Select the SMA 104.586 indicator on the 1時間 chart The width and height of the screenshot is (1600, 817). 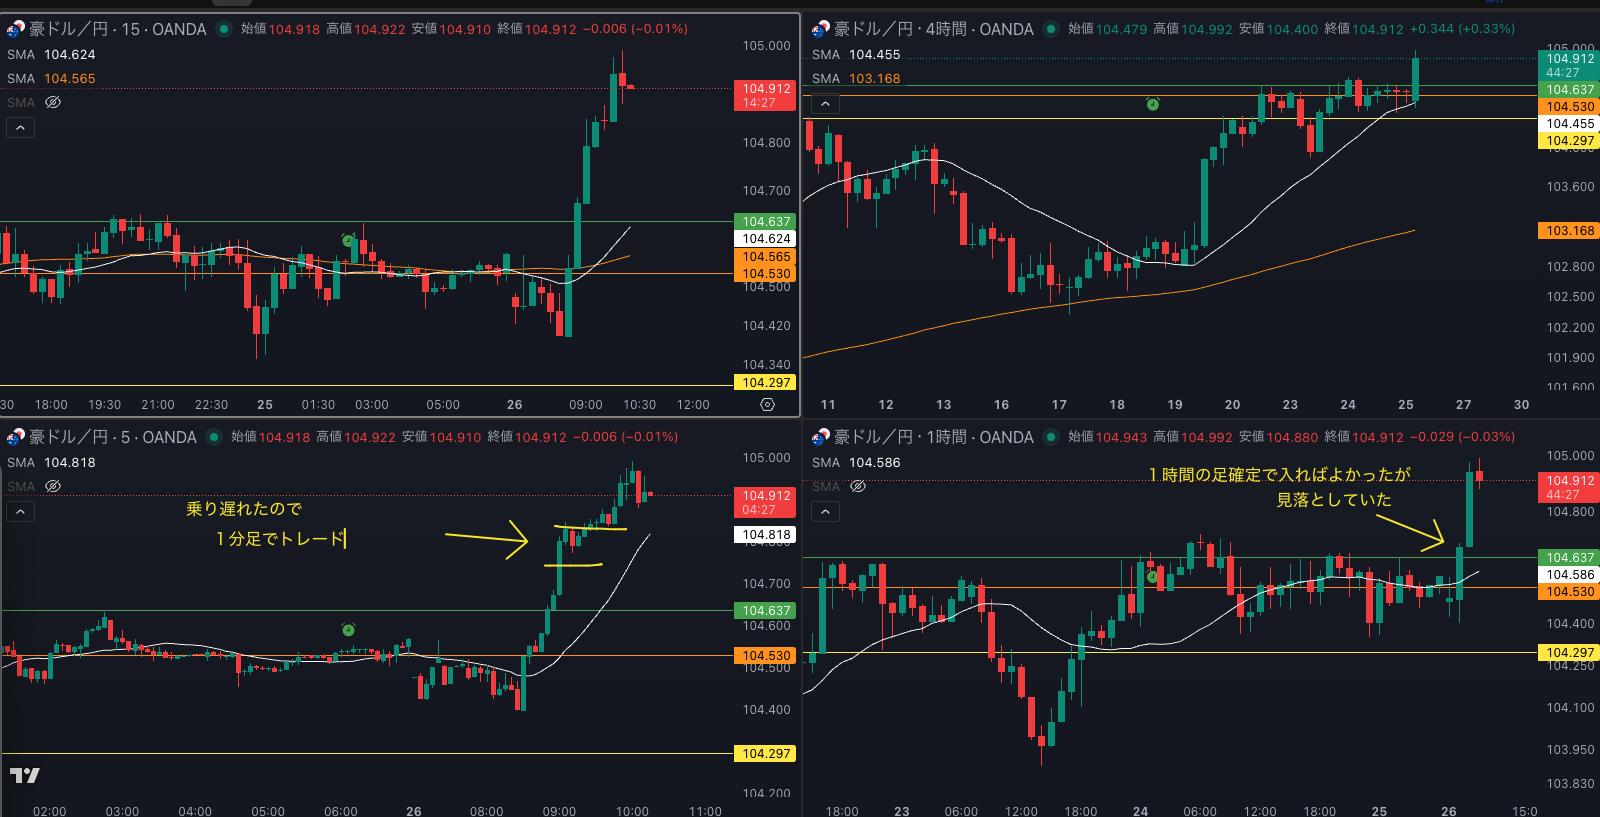[x=856, y=462]
